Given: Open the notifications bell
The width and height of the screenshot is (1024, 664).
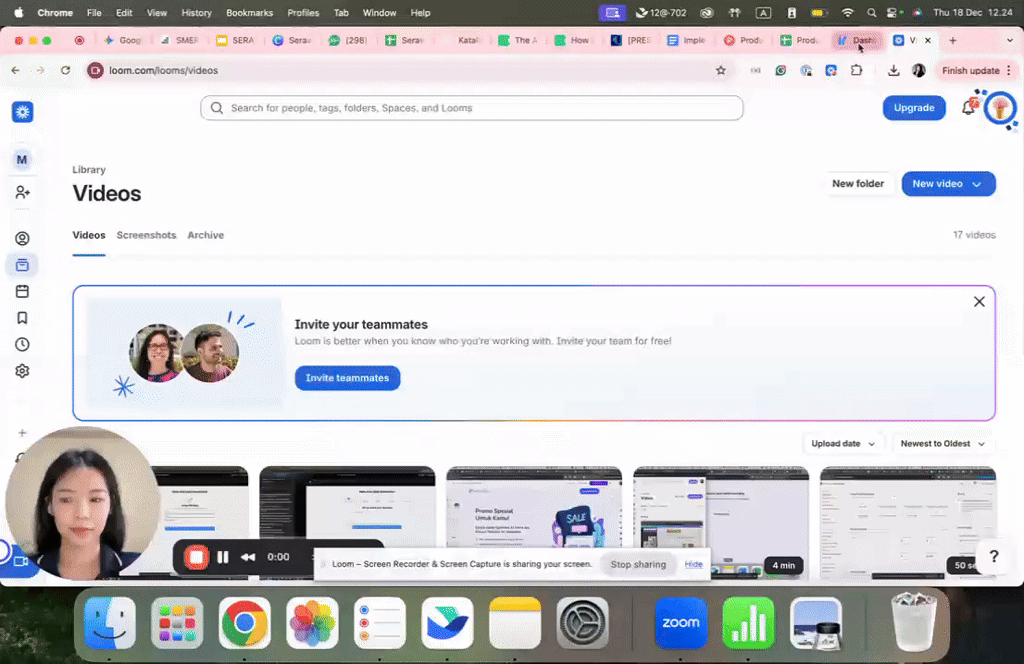Looking at the screenshot, I should click(968, 108).
